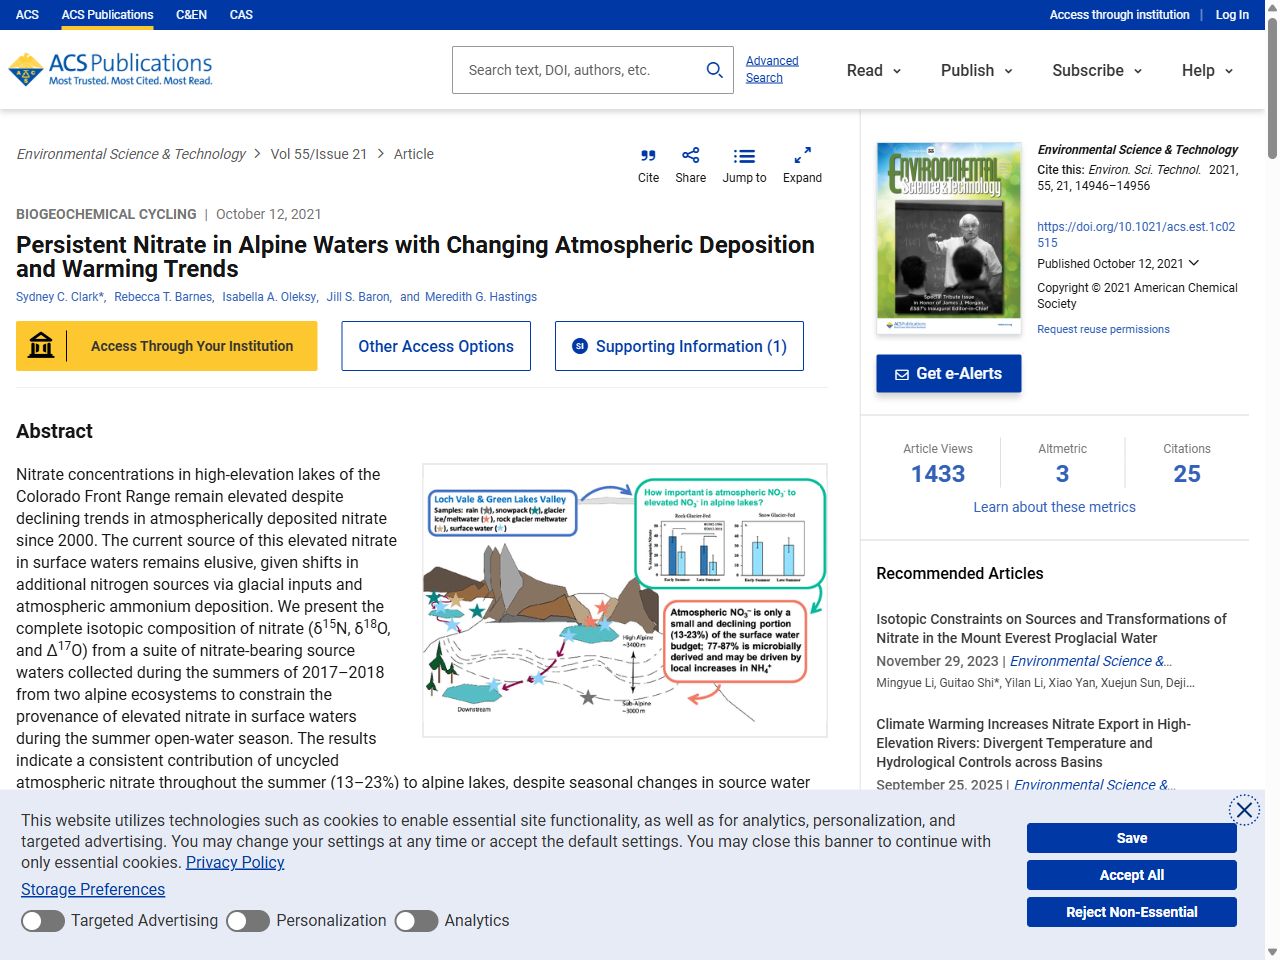Click the institution building icon on access button

(x=41, y=345)
